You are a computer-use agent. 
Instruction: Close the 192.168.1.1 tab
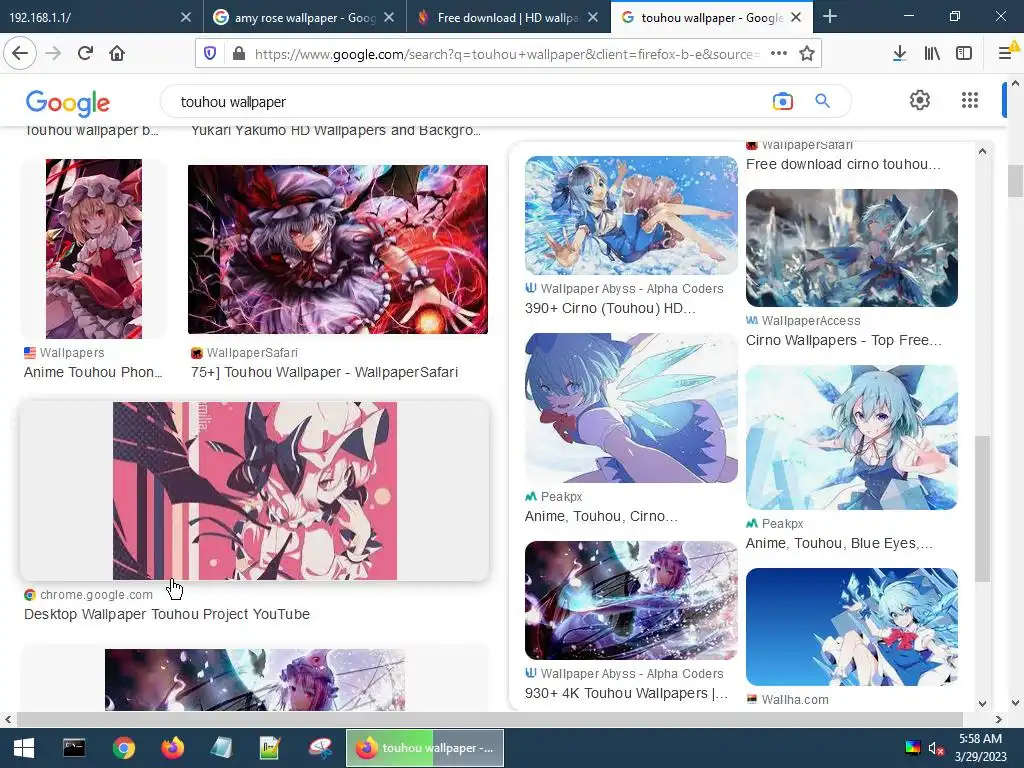click(x=185, y=18)
